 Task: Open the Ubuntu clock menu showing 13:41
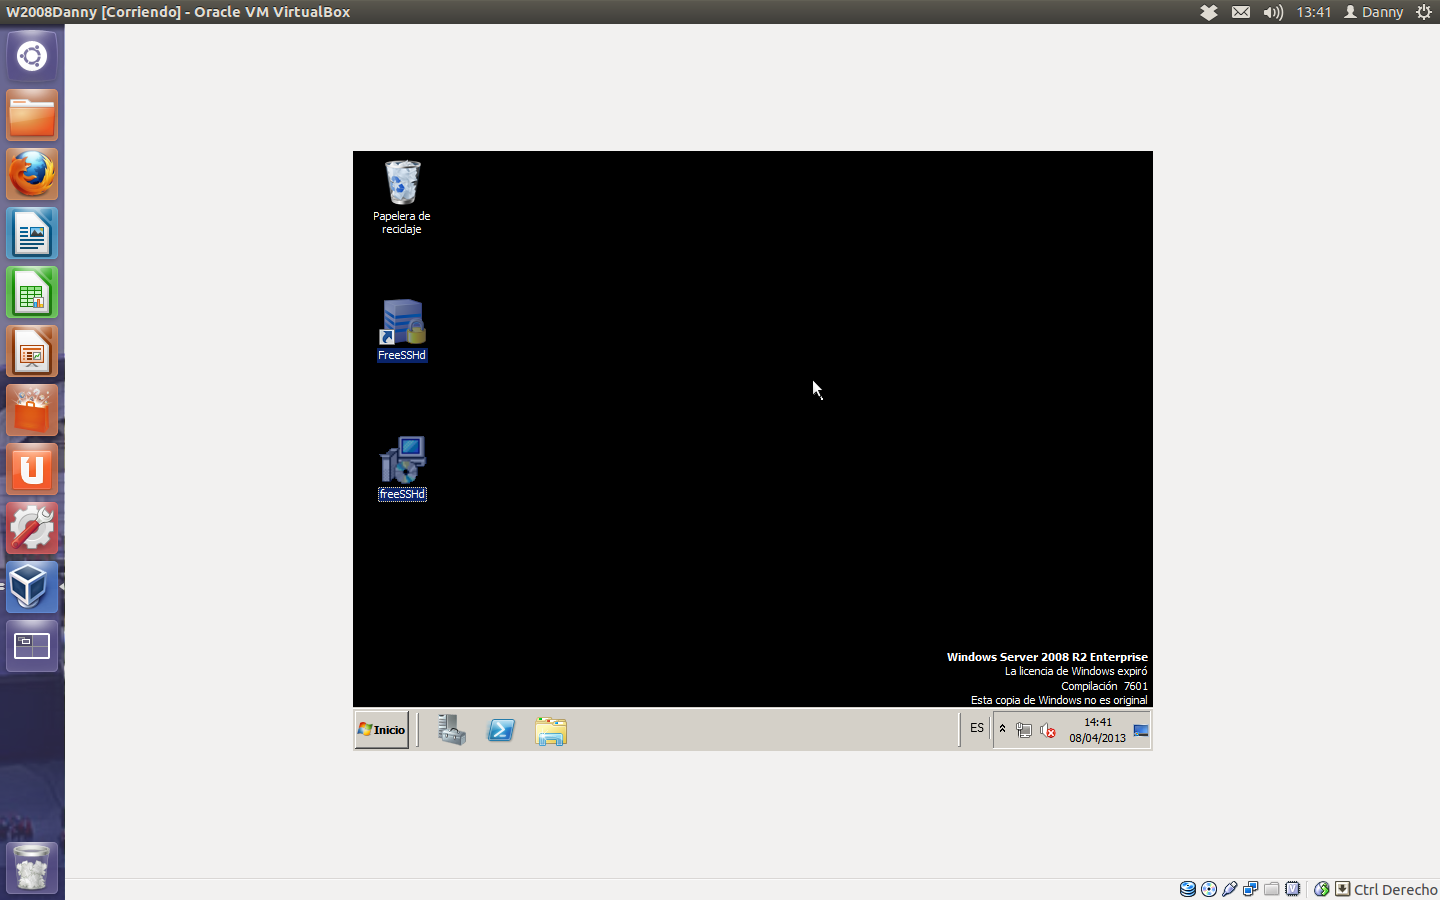1314,12
